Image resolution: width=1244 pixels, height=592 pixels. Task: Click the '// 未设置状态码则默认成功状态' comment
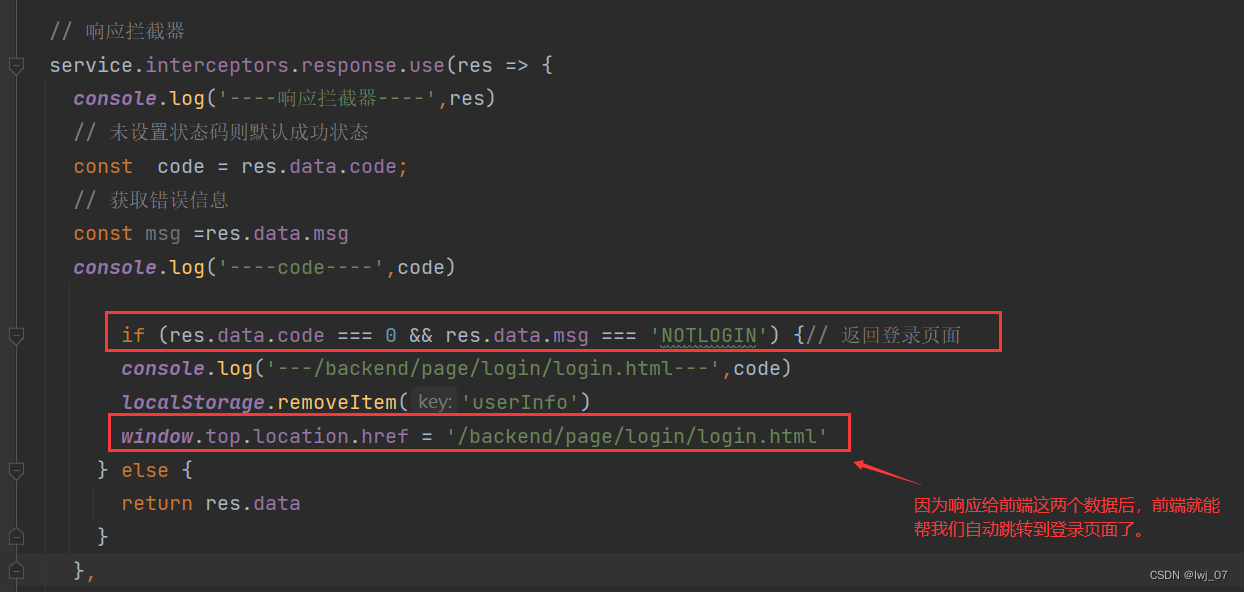pos(221,132)
